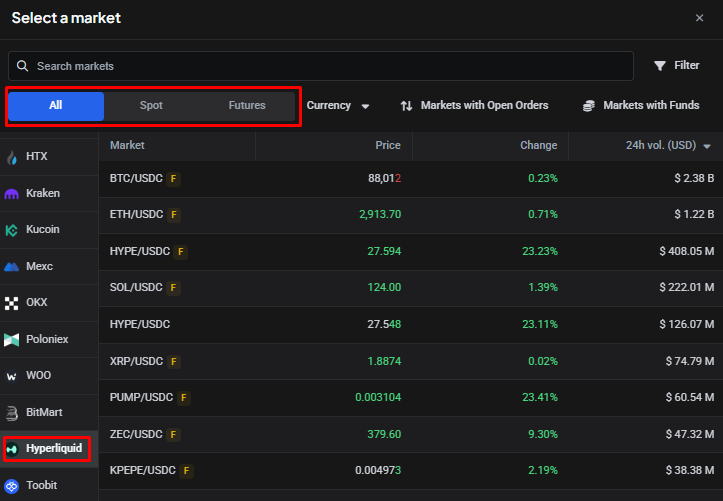Select the WOO exchange label
Screen dimensions: 723x501
click(x=39, y=376)
